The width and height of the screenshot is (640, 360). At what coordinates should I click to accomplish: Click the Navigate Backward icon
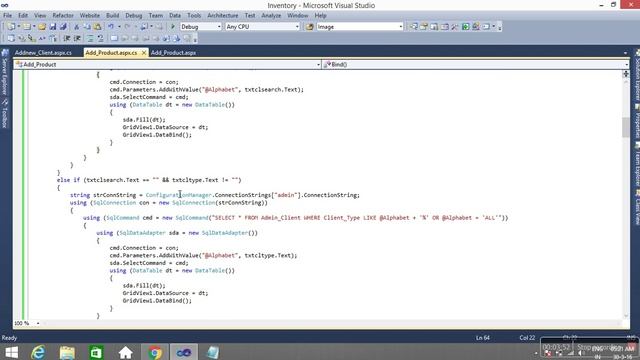[144, 27]
